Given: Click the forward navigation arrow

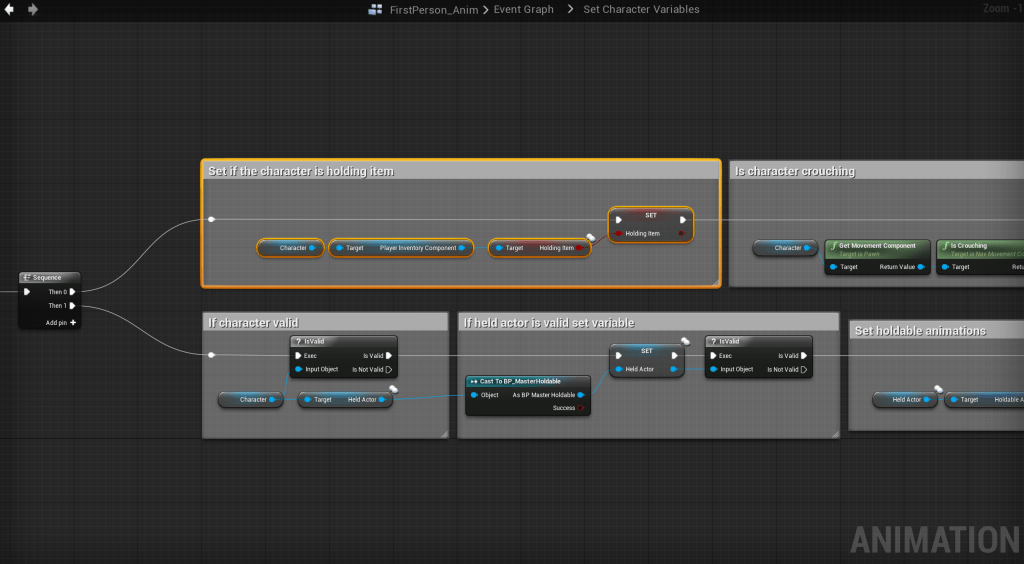Looking at the screenshot, I should point(33,9).
